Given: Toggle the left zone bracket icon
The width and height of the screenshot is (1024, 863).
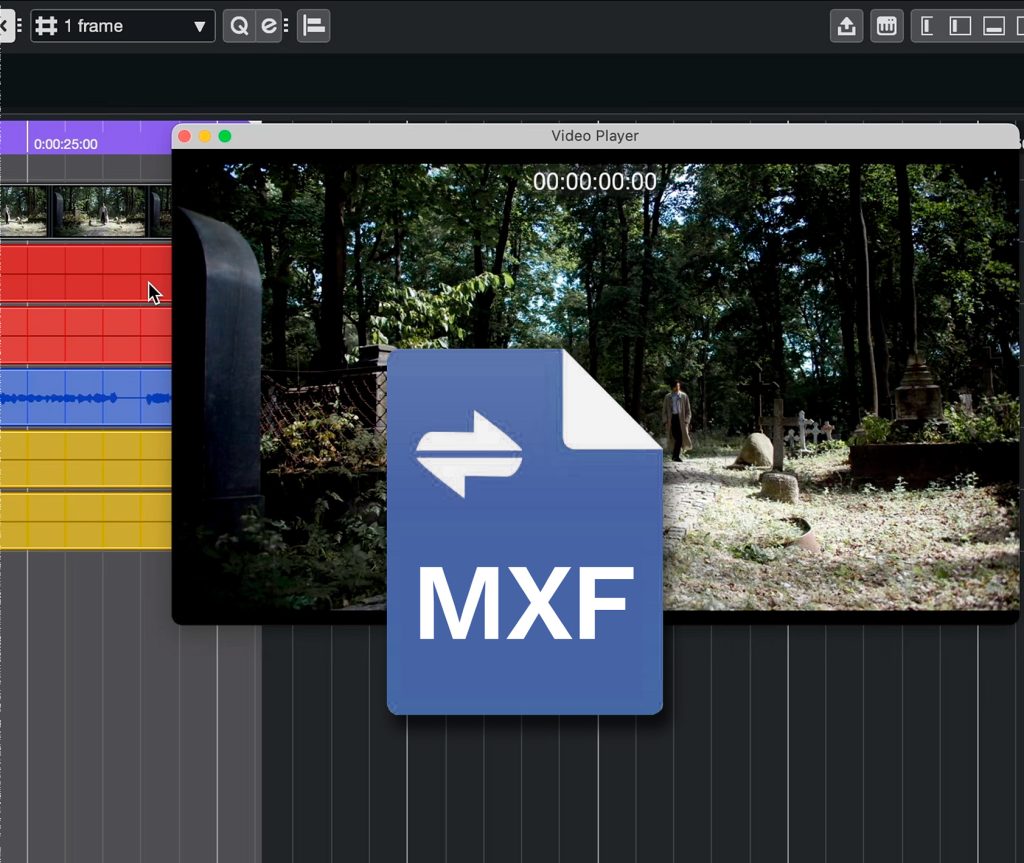Looking at the screenshot, I should click(x=927, y=27).
